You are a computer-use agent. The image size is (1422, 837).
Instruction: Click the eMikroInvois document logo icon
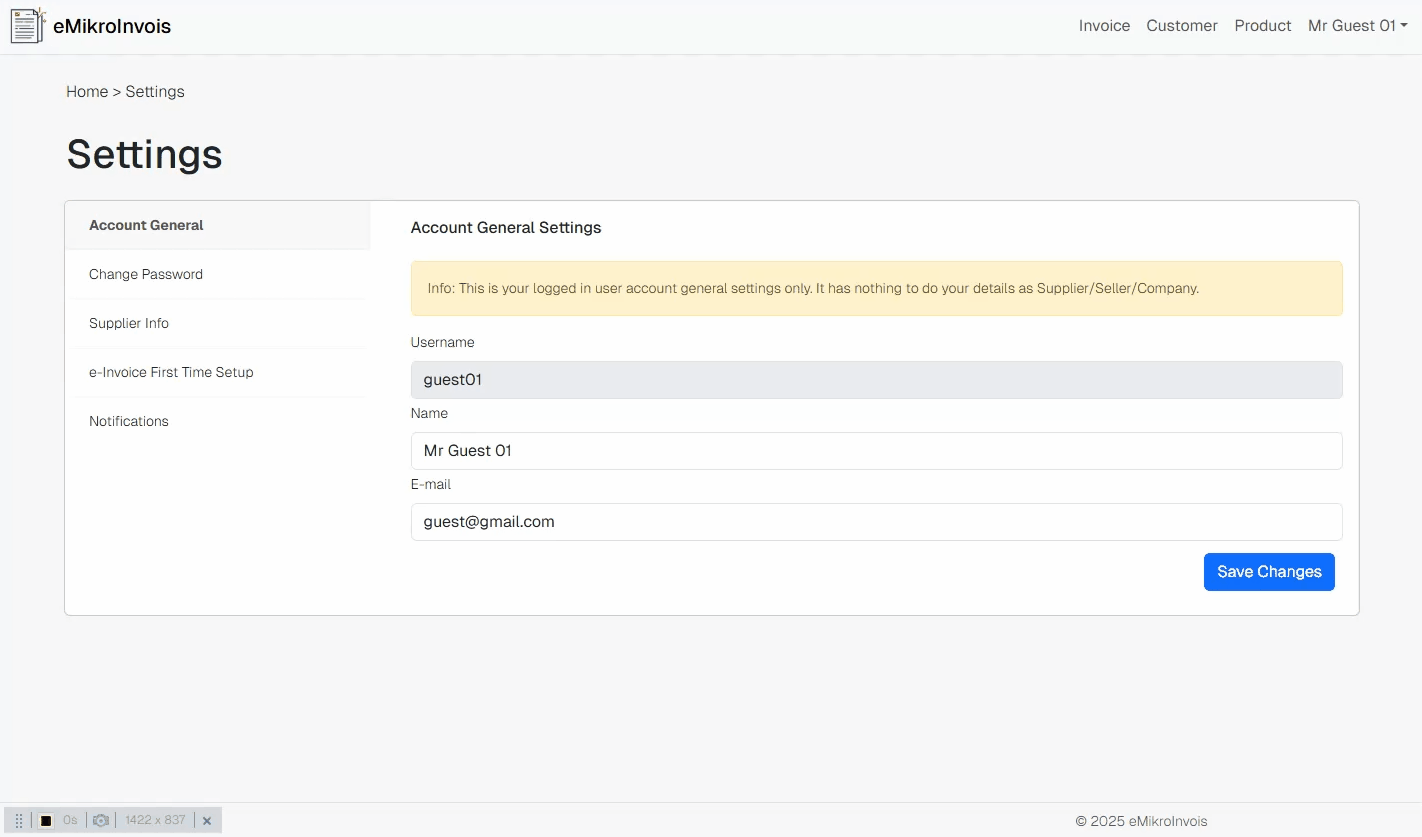click(27, 26)
